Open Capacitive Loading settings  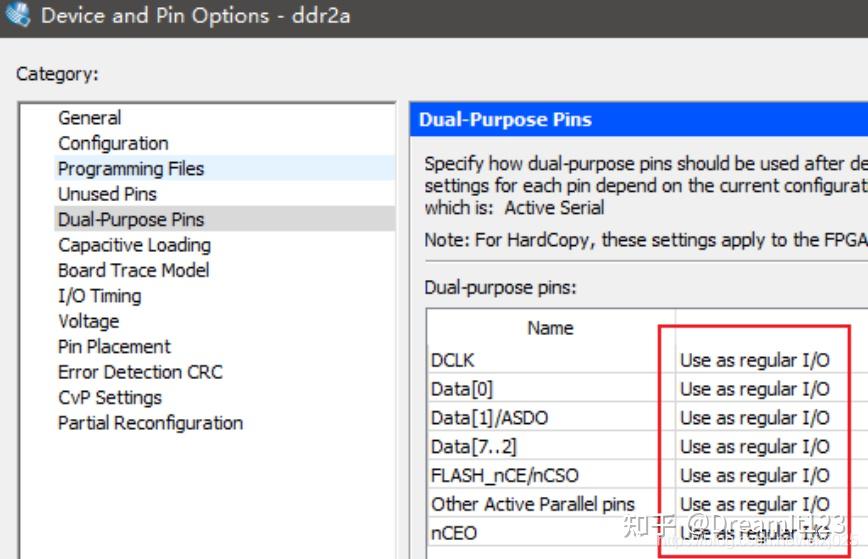134,245
